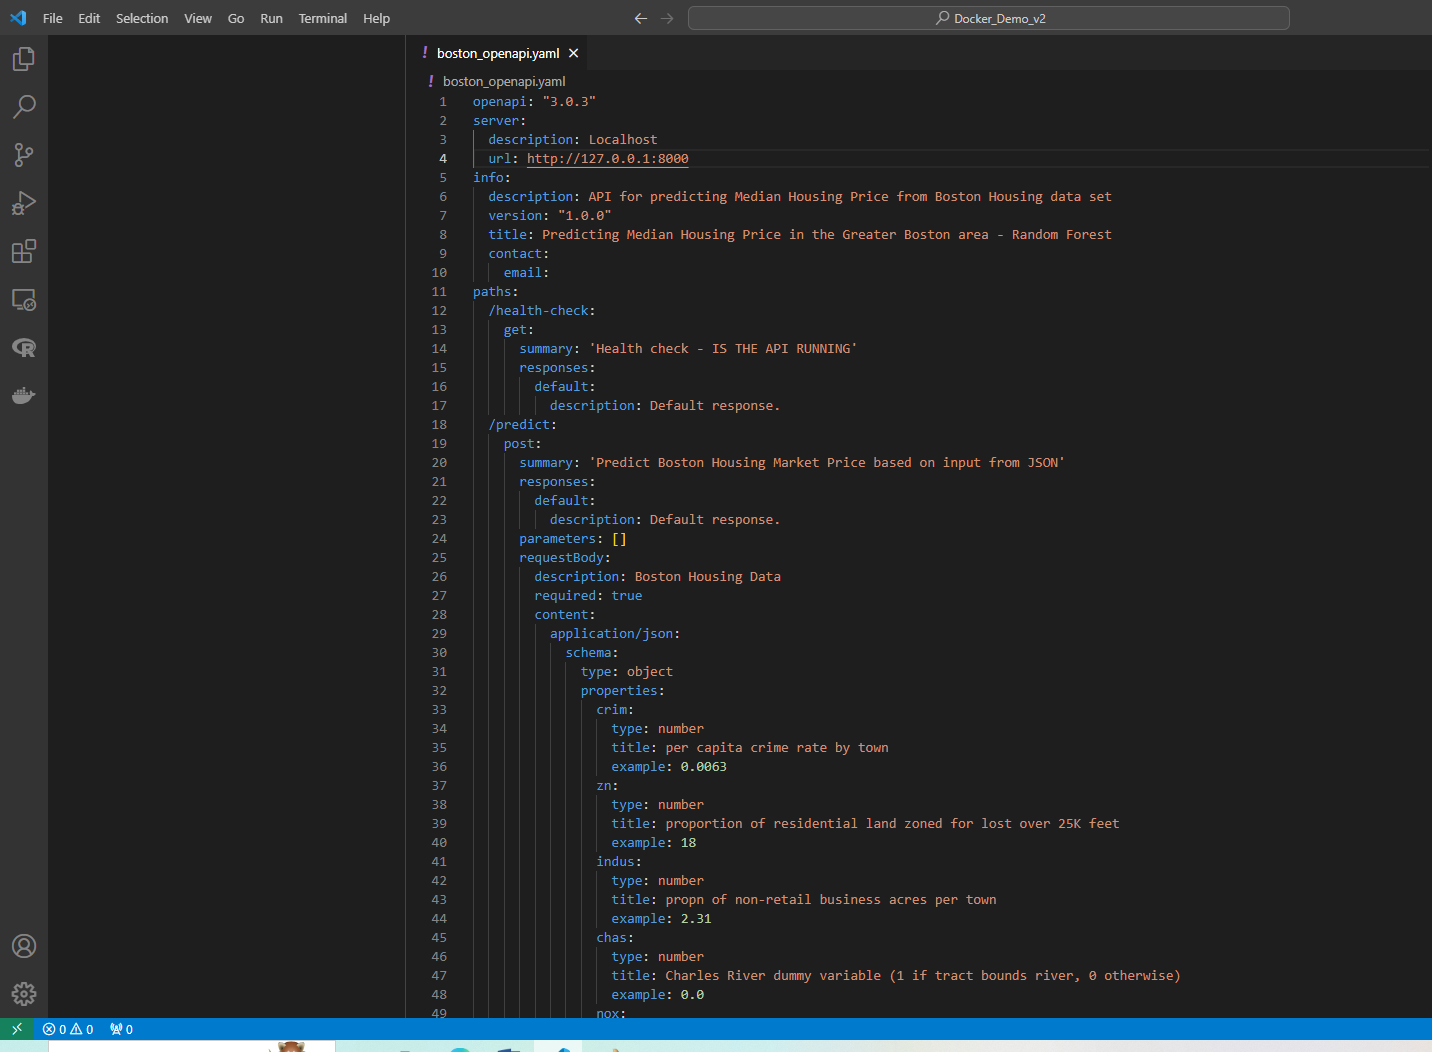The height and width of the screenshot is (1052, 1432).
Task: Click the Docker_Demo_v2 command center search box
Action: 988,18
